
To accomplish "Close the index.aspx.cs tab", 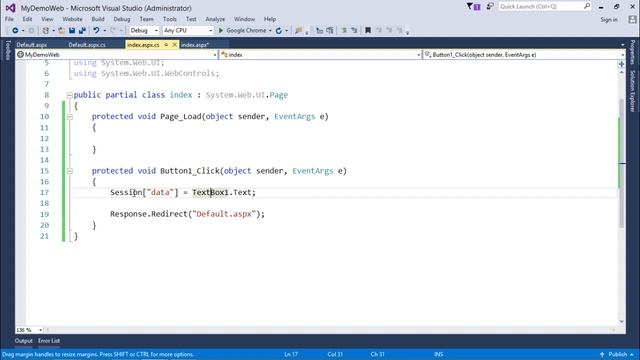I will tap(175, 44).
